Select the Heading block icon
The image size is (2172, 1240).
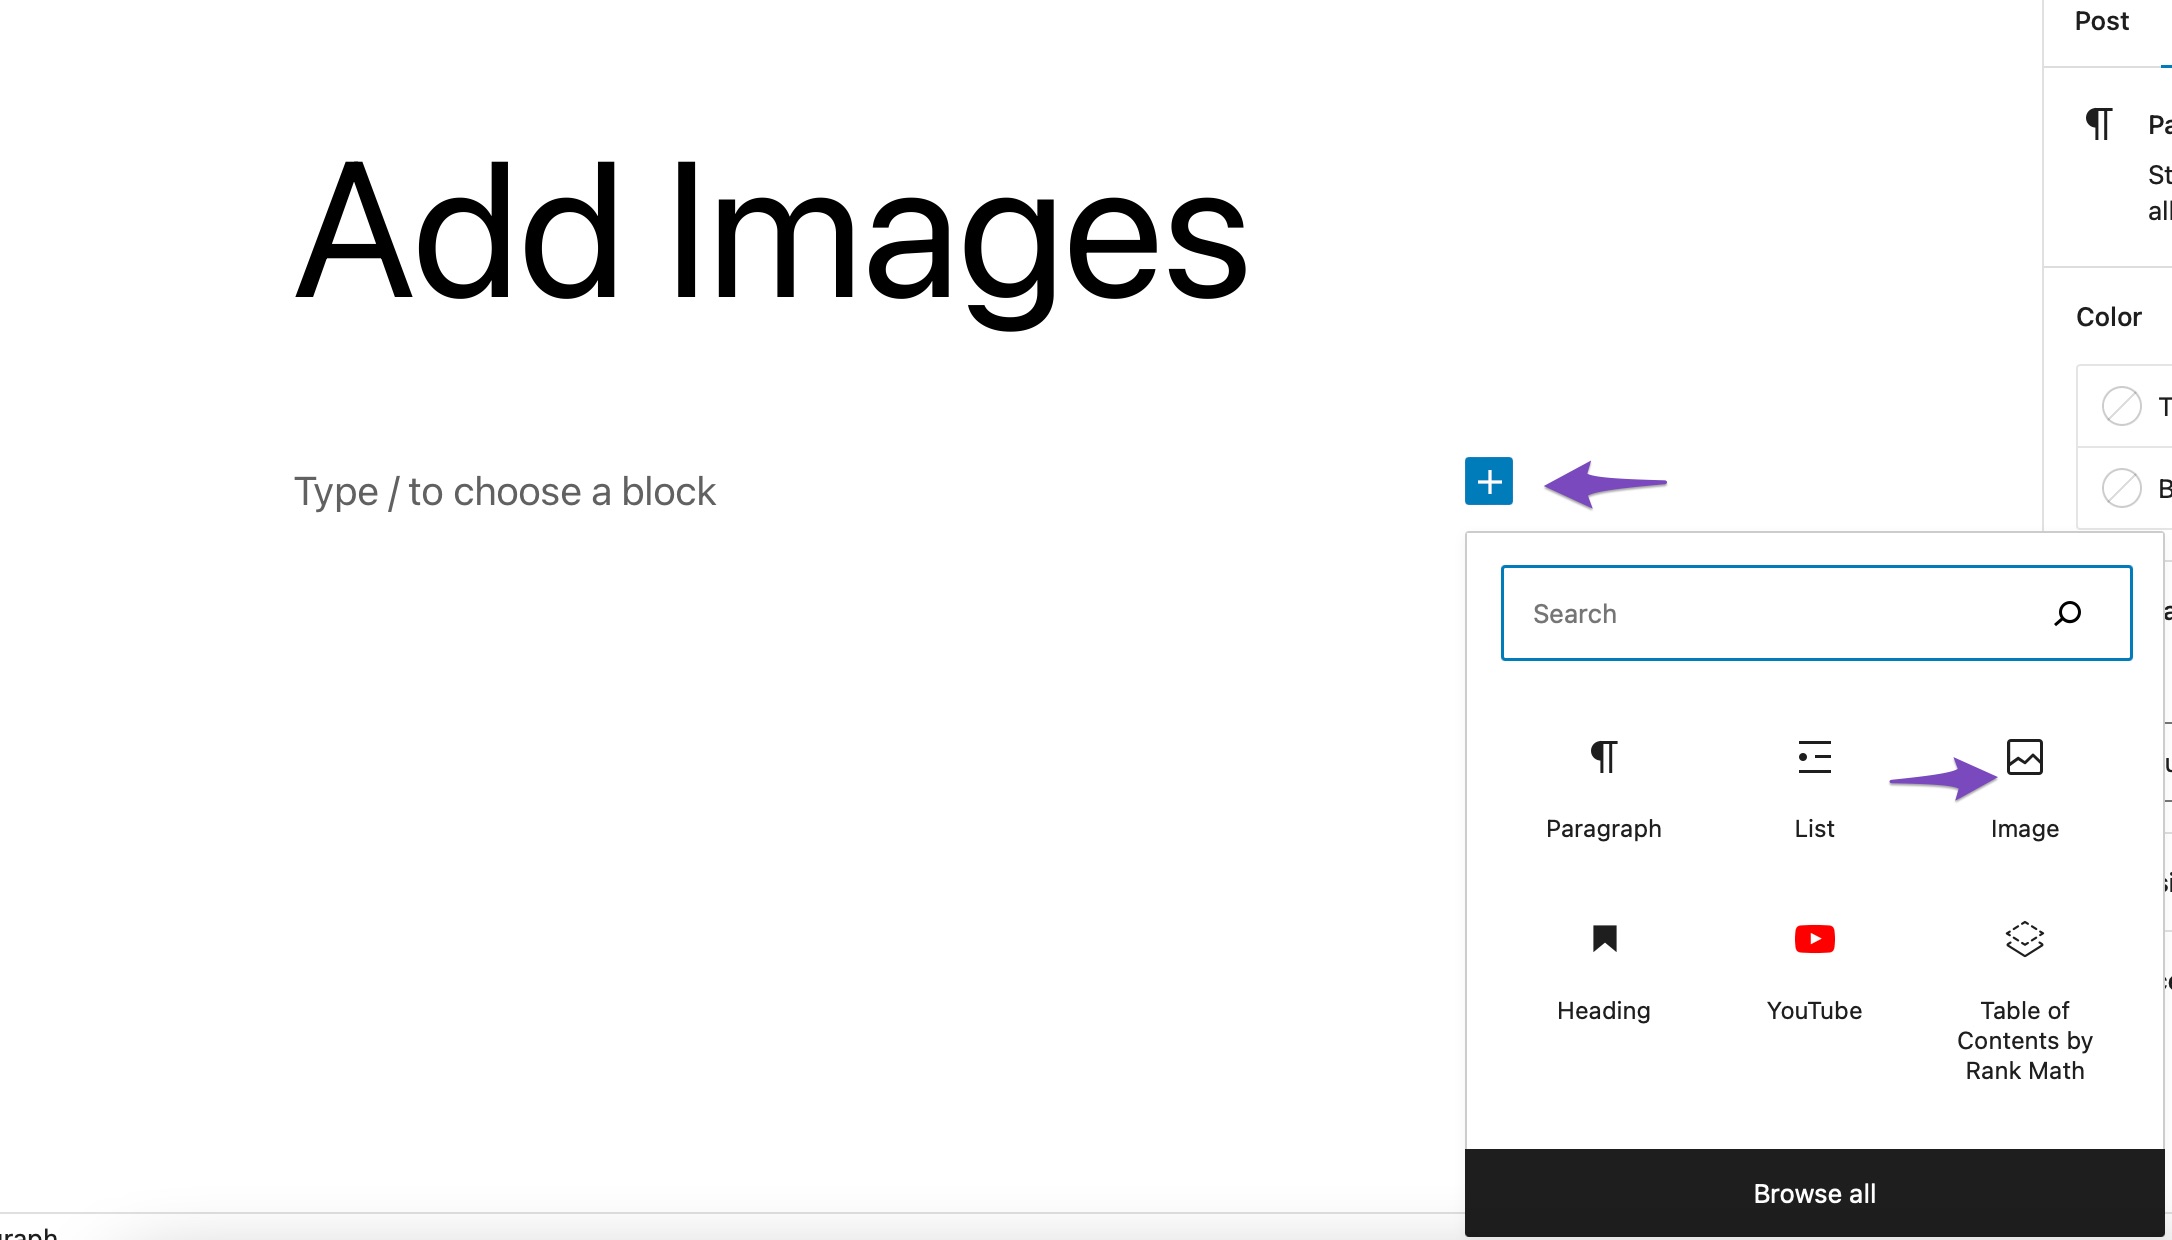pos(1604,939)
